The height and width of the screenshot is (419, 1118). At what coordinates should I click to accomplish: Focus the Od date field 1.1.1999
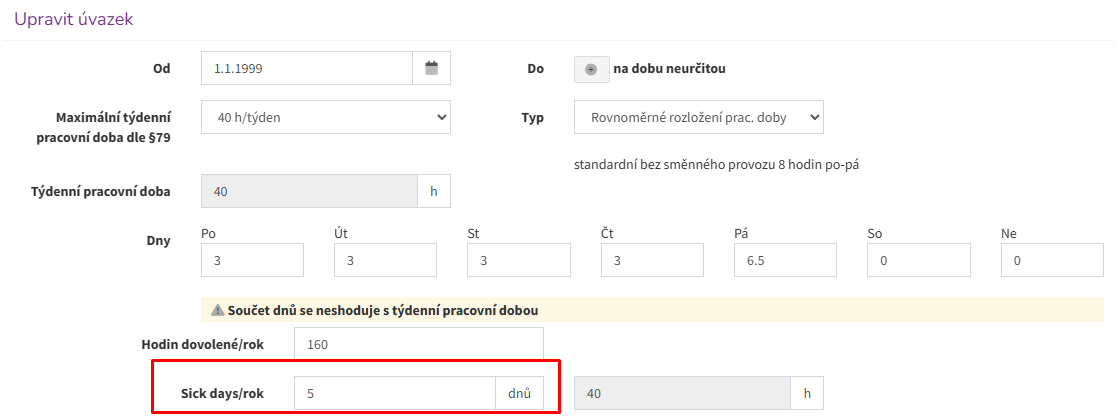(307, 68)
